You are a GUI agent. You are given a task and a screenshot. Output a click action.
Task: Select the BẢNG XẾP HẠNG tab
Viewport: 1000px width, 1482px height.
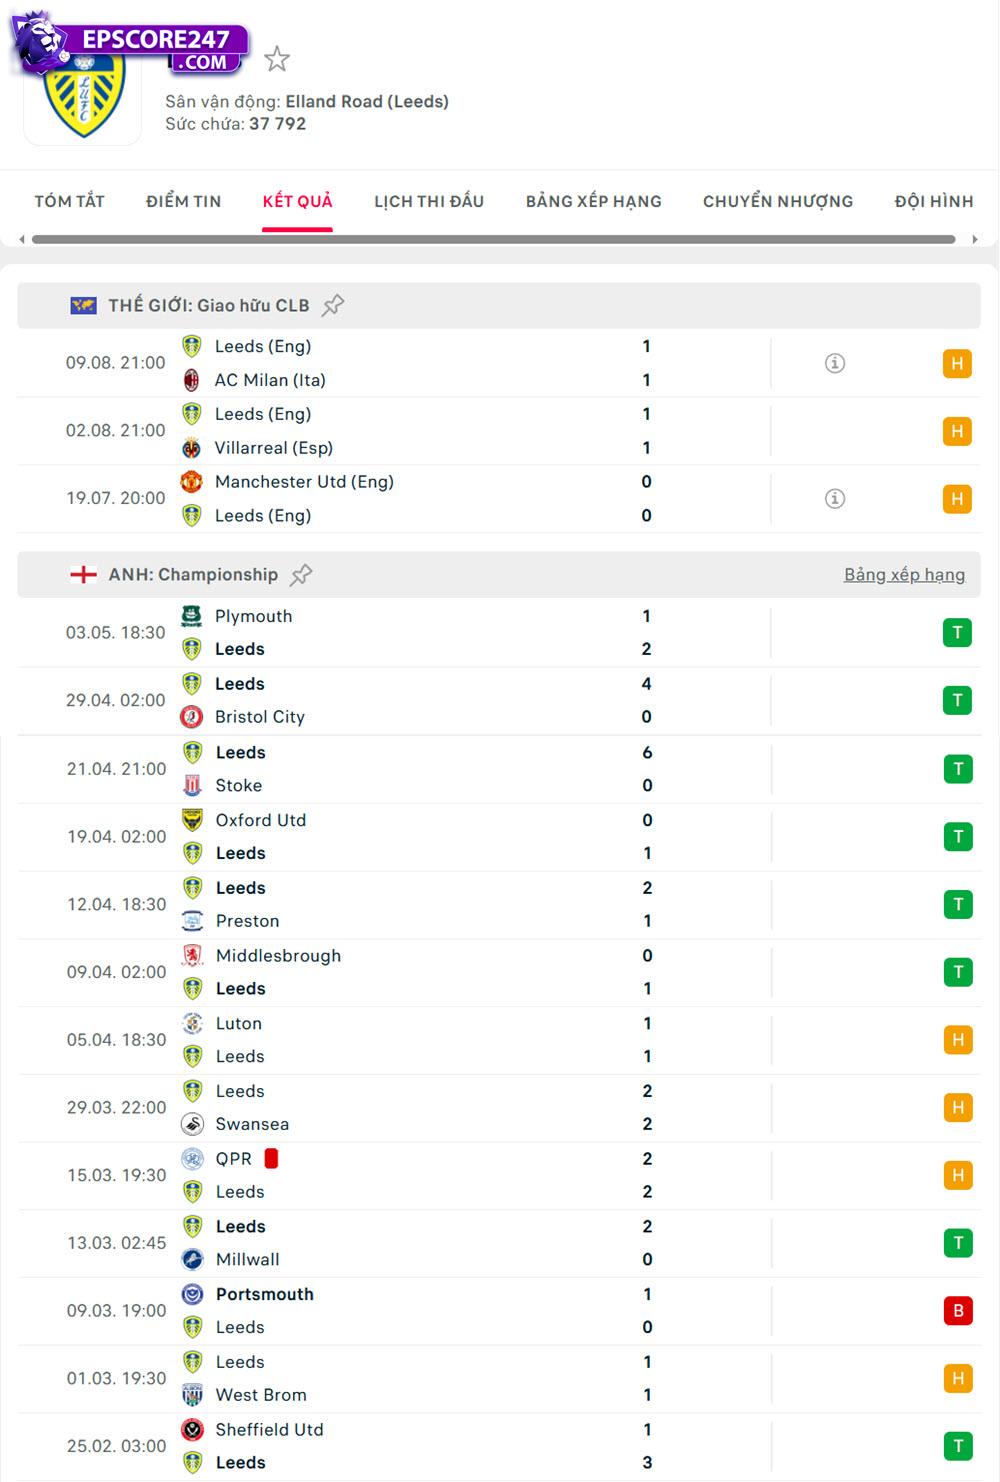pyautogui.click(x=592, y=201)
